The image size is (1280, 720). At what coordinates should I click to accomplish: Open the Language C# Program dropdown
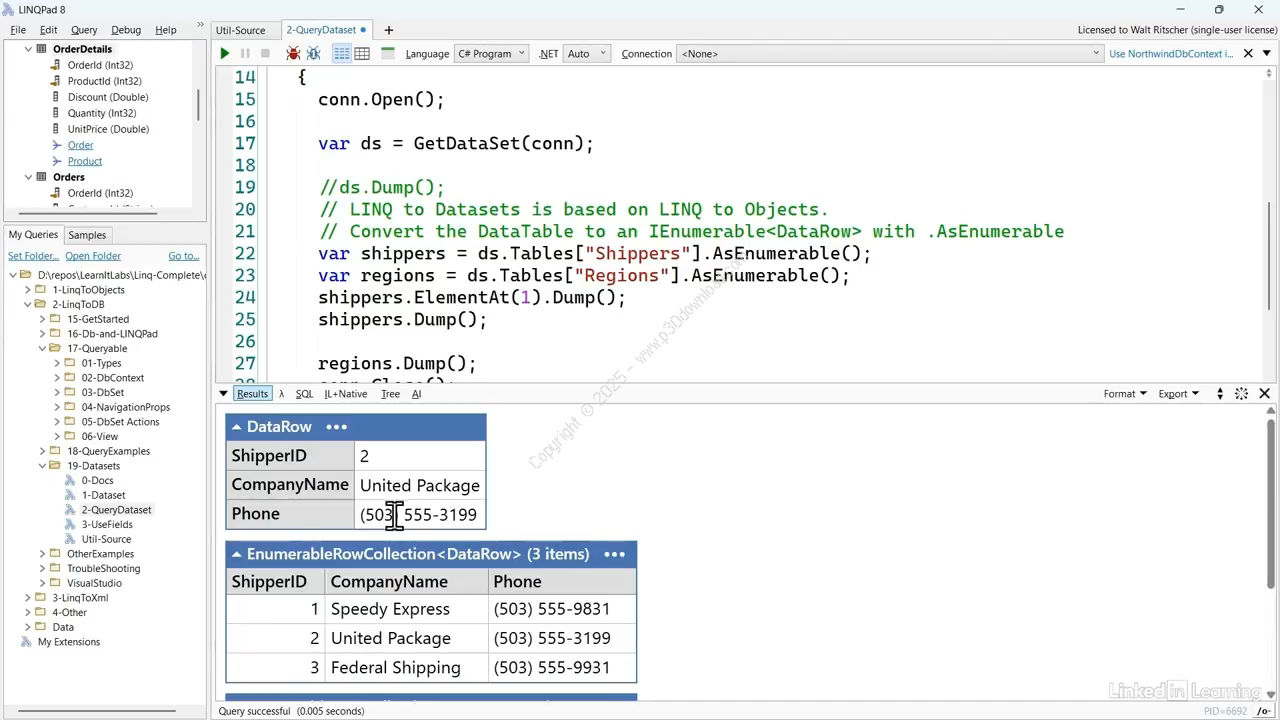pyautogui.click(x=491, y=54)
